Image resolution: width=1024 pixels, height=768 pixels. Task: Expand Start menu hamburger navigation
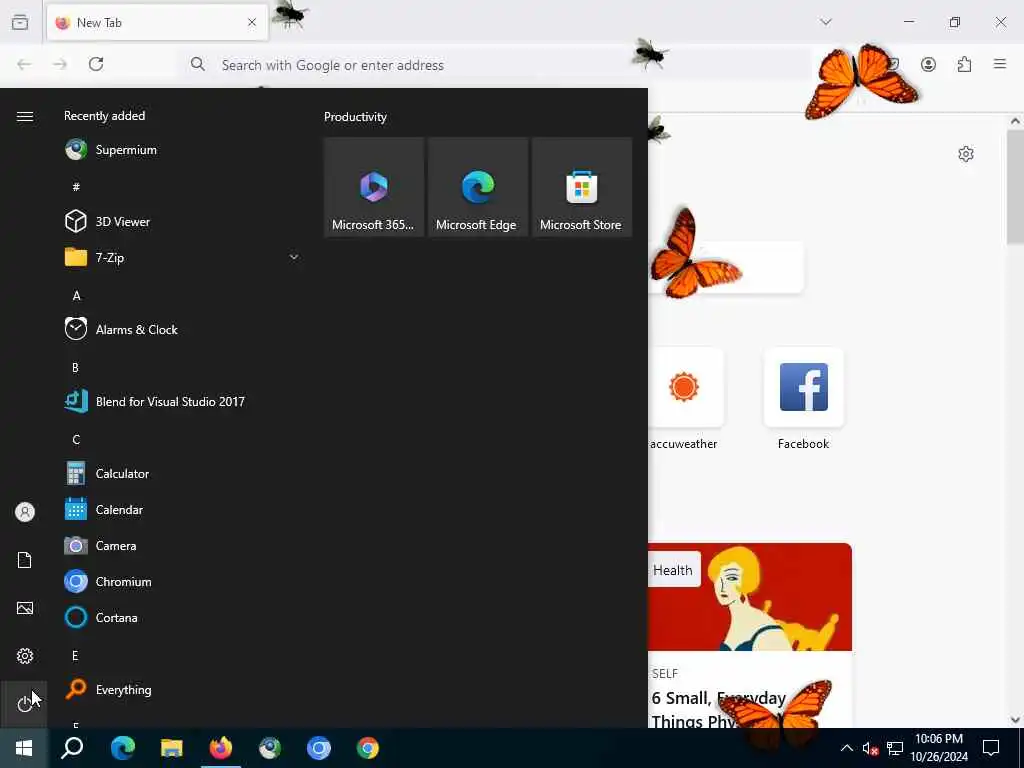[x=24, y=116]
